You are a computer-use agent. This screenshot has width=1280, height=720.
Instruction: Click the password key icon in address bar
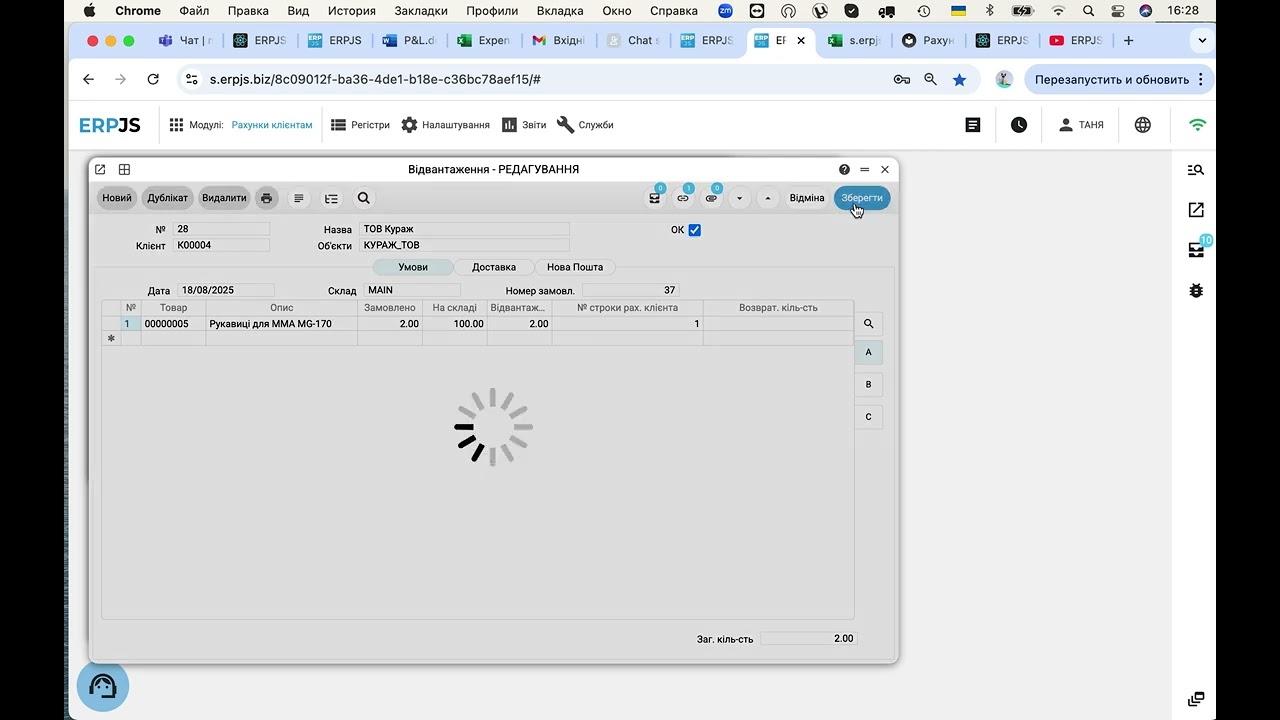click(x=901, y=79)
